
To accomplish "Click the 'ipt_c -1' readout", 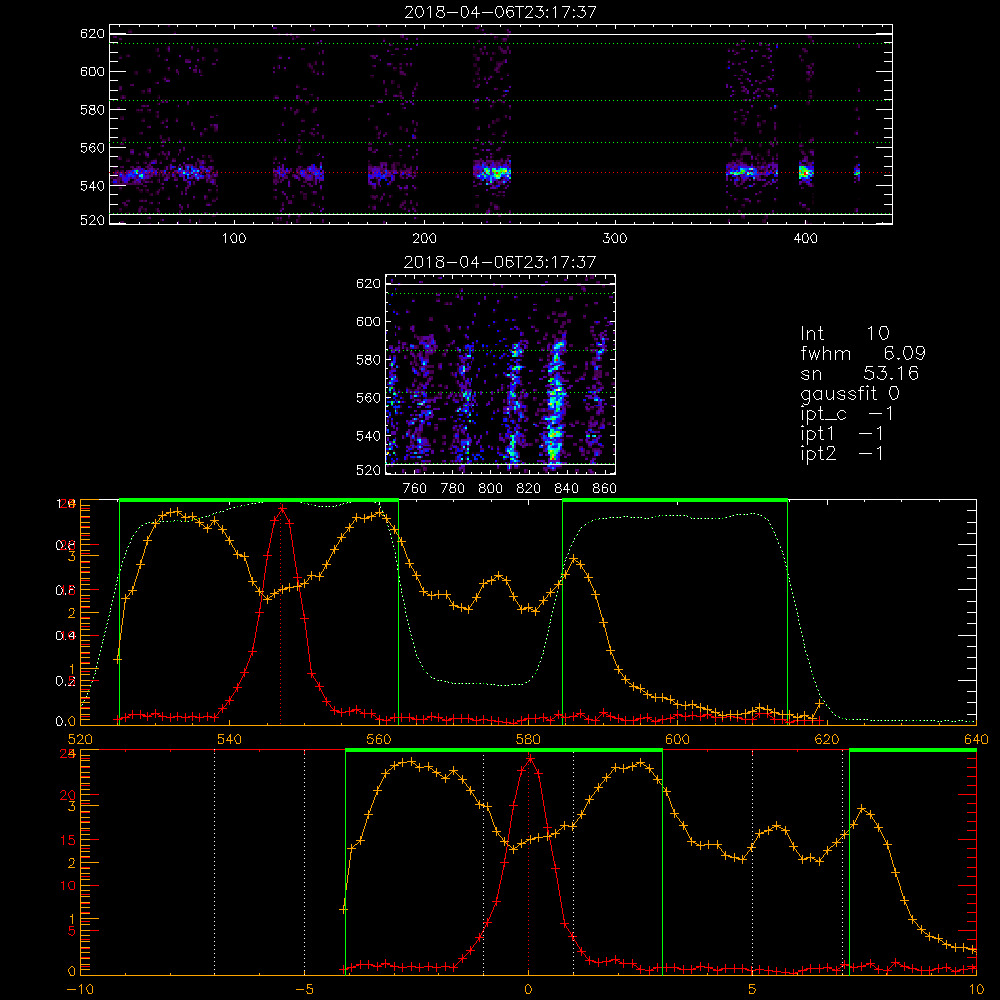I will pyautogui.click(x=847, y=414).
